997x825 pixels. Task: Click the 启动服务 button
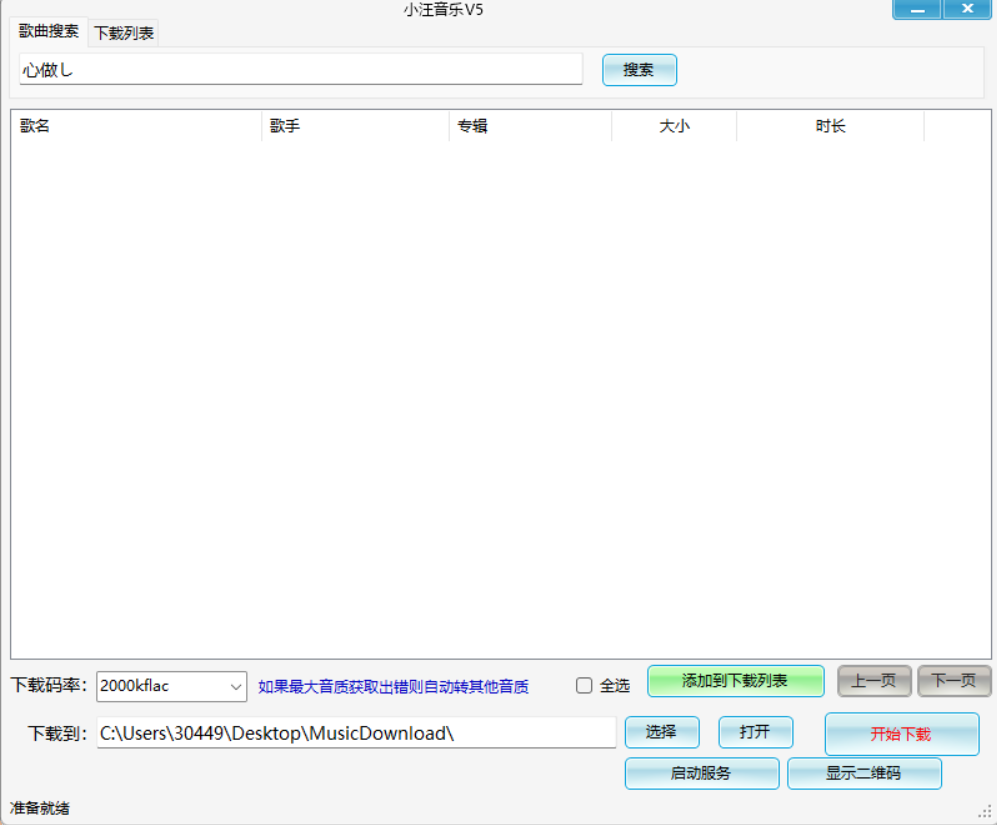tap(701, 773)
